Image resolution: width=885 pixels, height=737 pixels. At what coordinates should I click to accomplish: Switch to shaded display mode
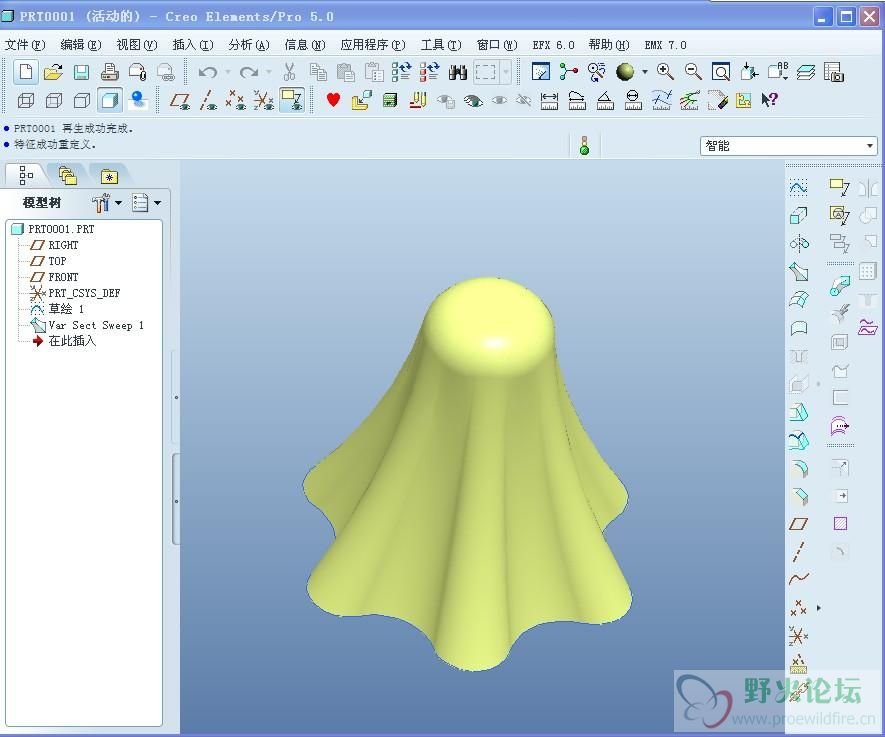point(110,100)
